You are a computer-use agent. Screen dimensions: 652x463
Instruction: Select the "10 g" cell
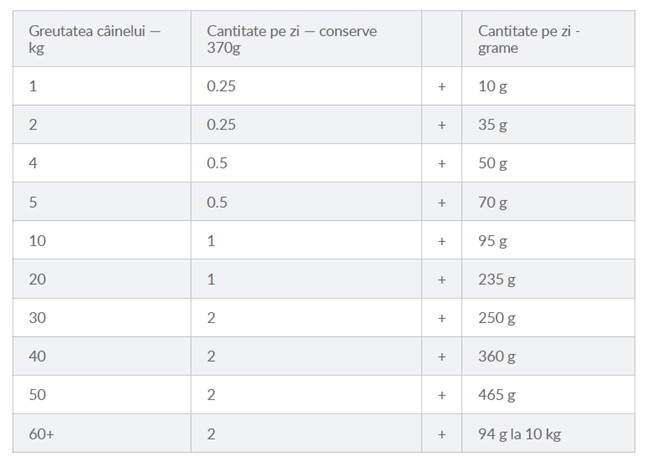(491, 86)
